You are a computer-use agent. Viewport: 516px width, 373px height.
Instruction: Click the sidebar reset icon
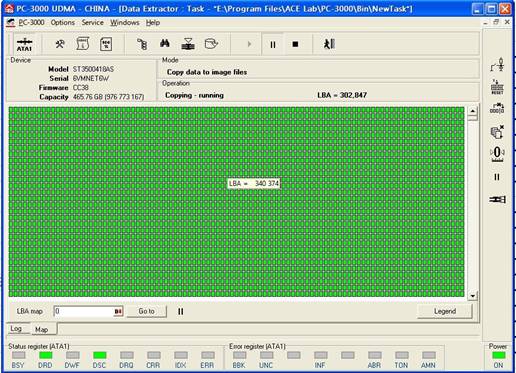click(497, 87)
